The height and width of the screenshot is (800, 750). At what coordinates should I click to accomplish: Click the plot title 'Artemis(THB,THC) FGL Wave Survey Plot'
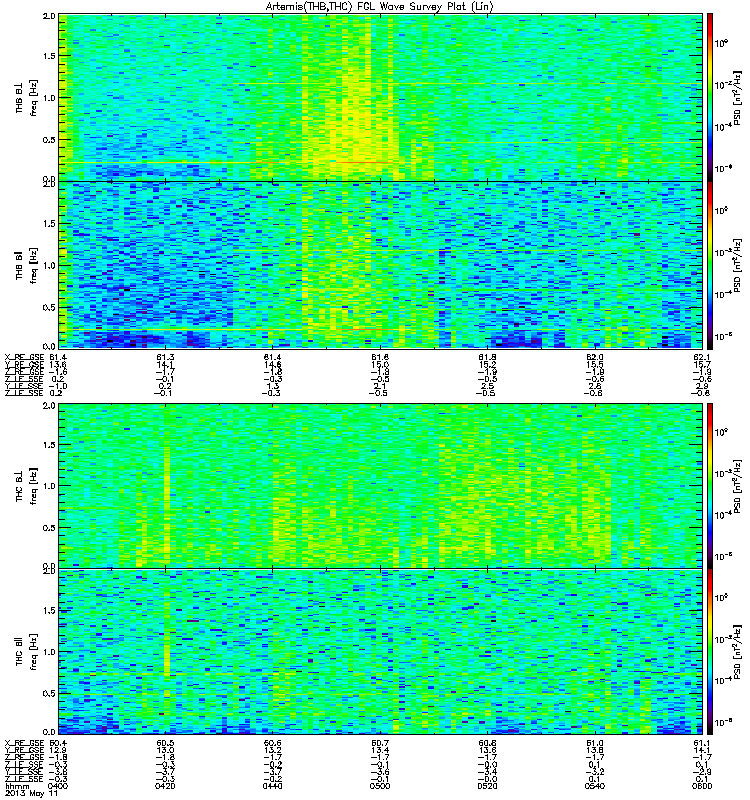(x=380, y=7)
